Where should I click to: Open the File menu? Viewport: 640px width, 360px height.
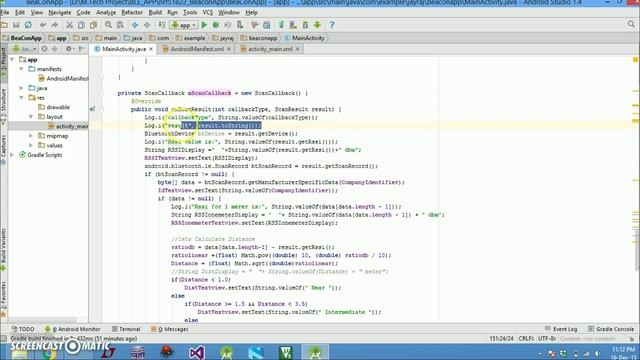tap(5, 13)
